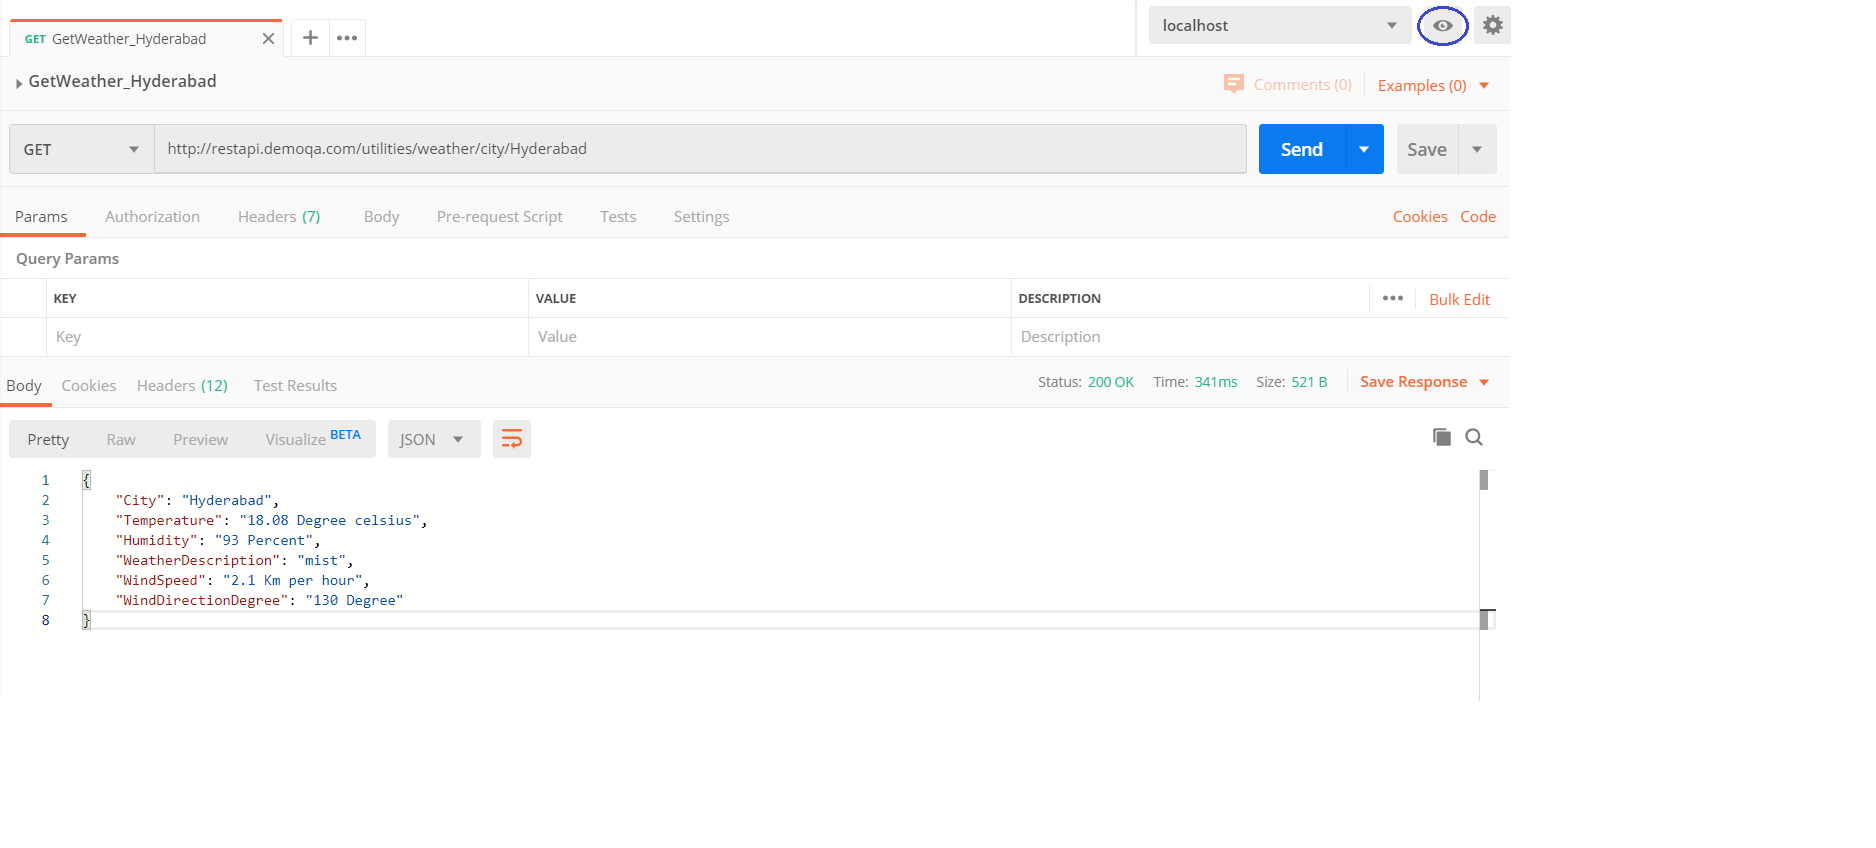Open tab options three-dots menu
The height and width of the screenshot is (848, 1876).
pyautogui.click(x=347, y=38)
